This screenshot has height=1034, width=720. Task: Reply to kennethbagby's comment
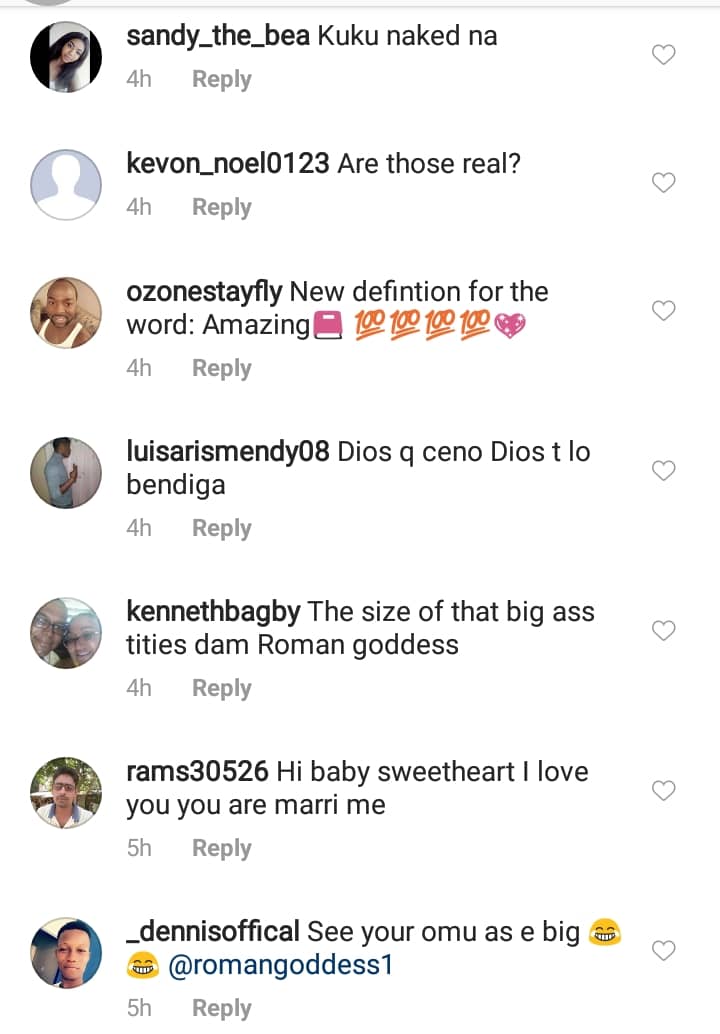tap(221, 688)
